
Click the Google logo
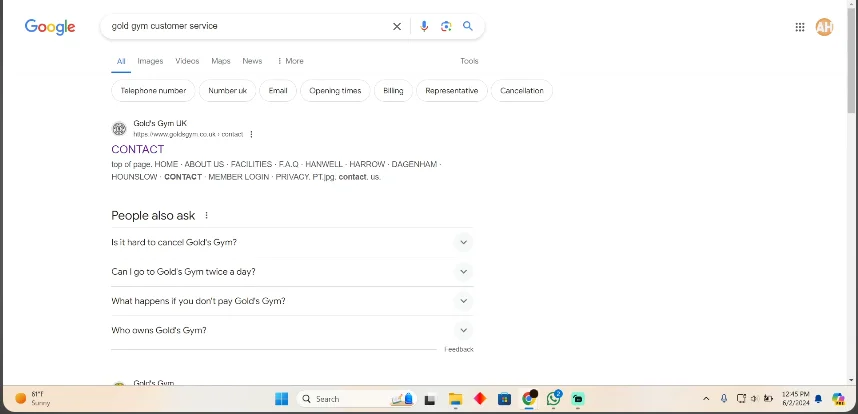(50, 27)
